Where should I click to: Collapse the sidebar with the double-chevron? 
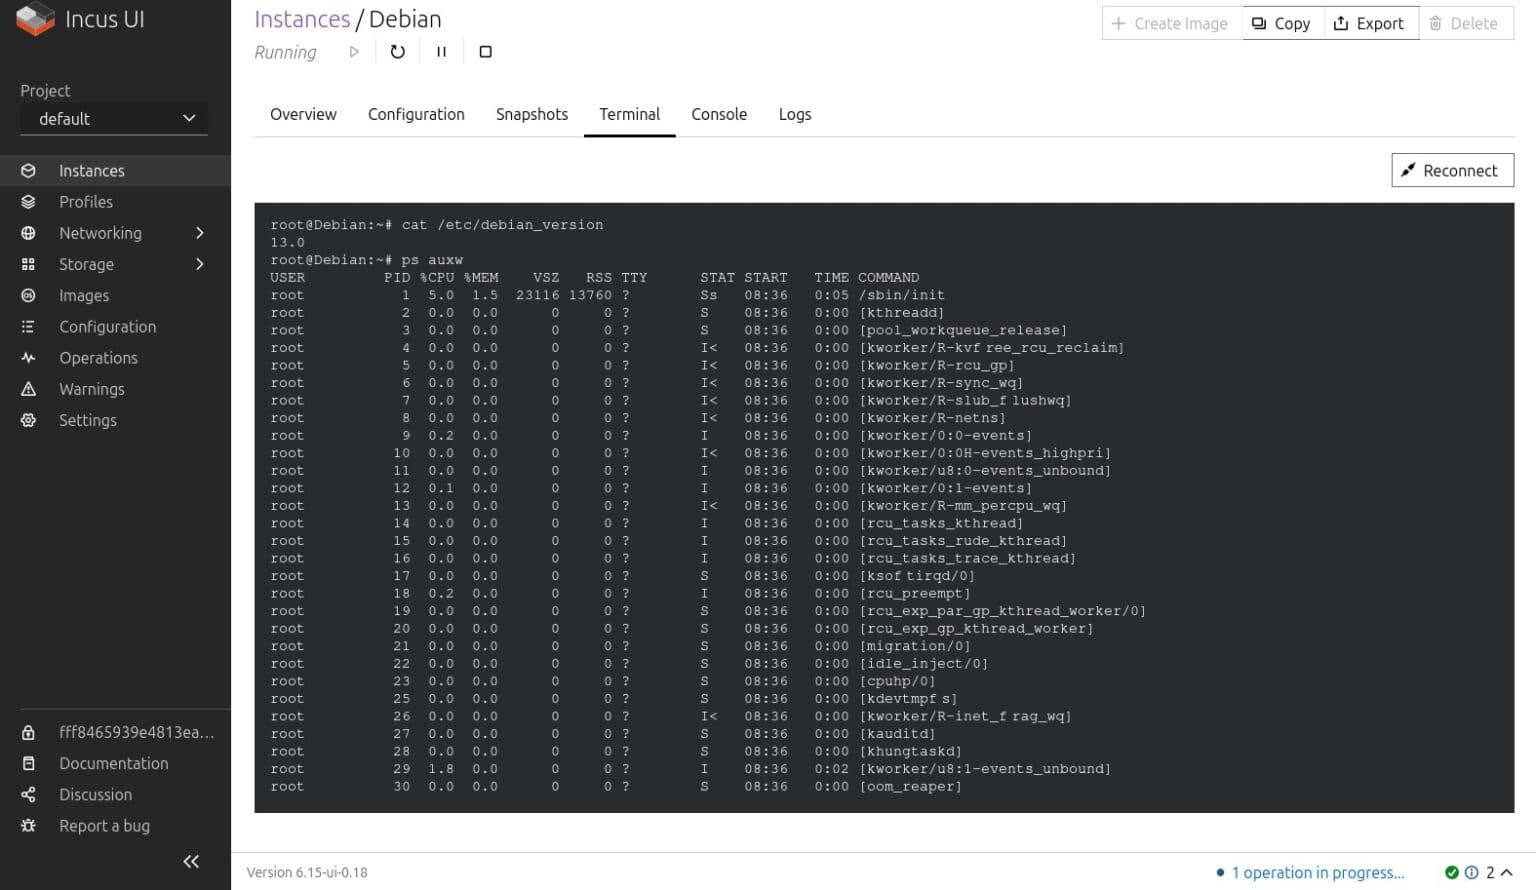click(191, 861)
